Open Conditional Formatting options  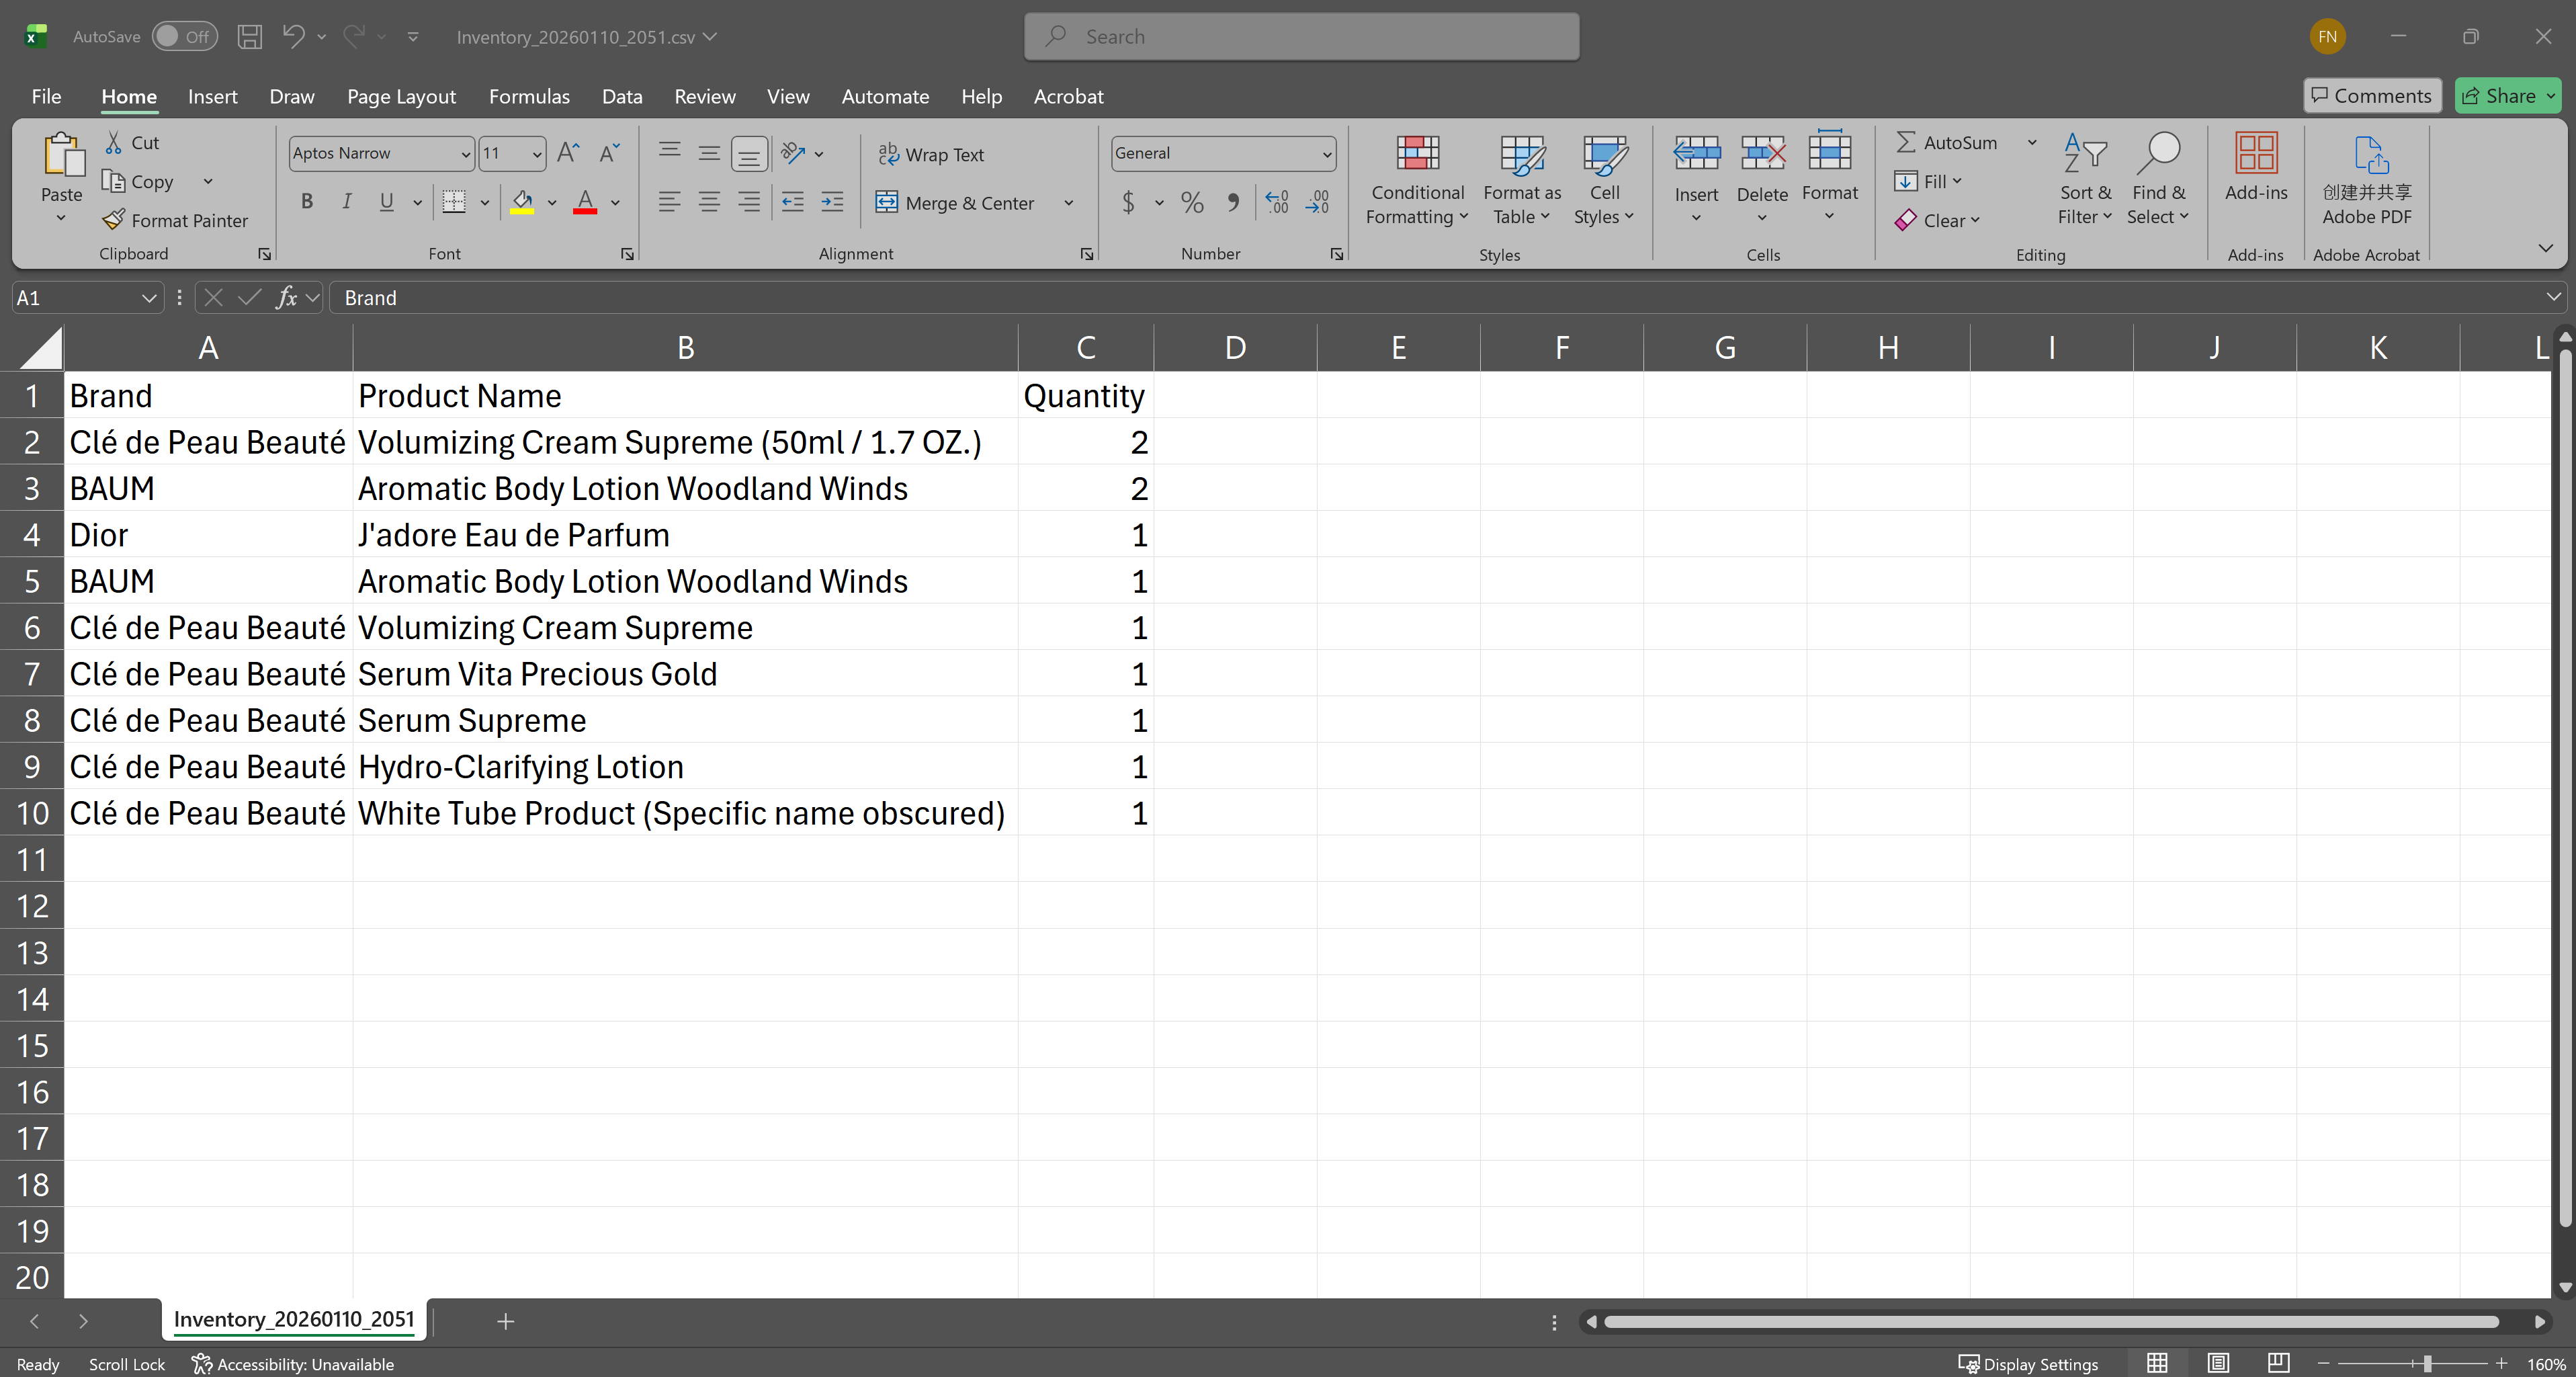[x=1416, y=180]
